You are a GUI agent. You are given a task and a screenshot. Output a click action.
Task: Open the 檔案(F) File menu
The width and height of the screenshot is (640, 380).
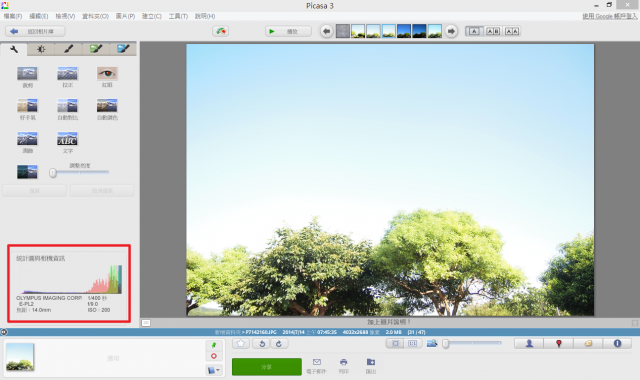coord(13,16)
